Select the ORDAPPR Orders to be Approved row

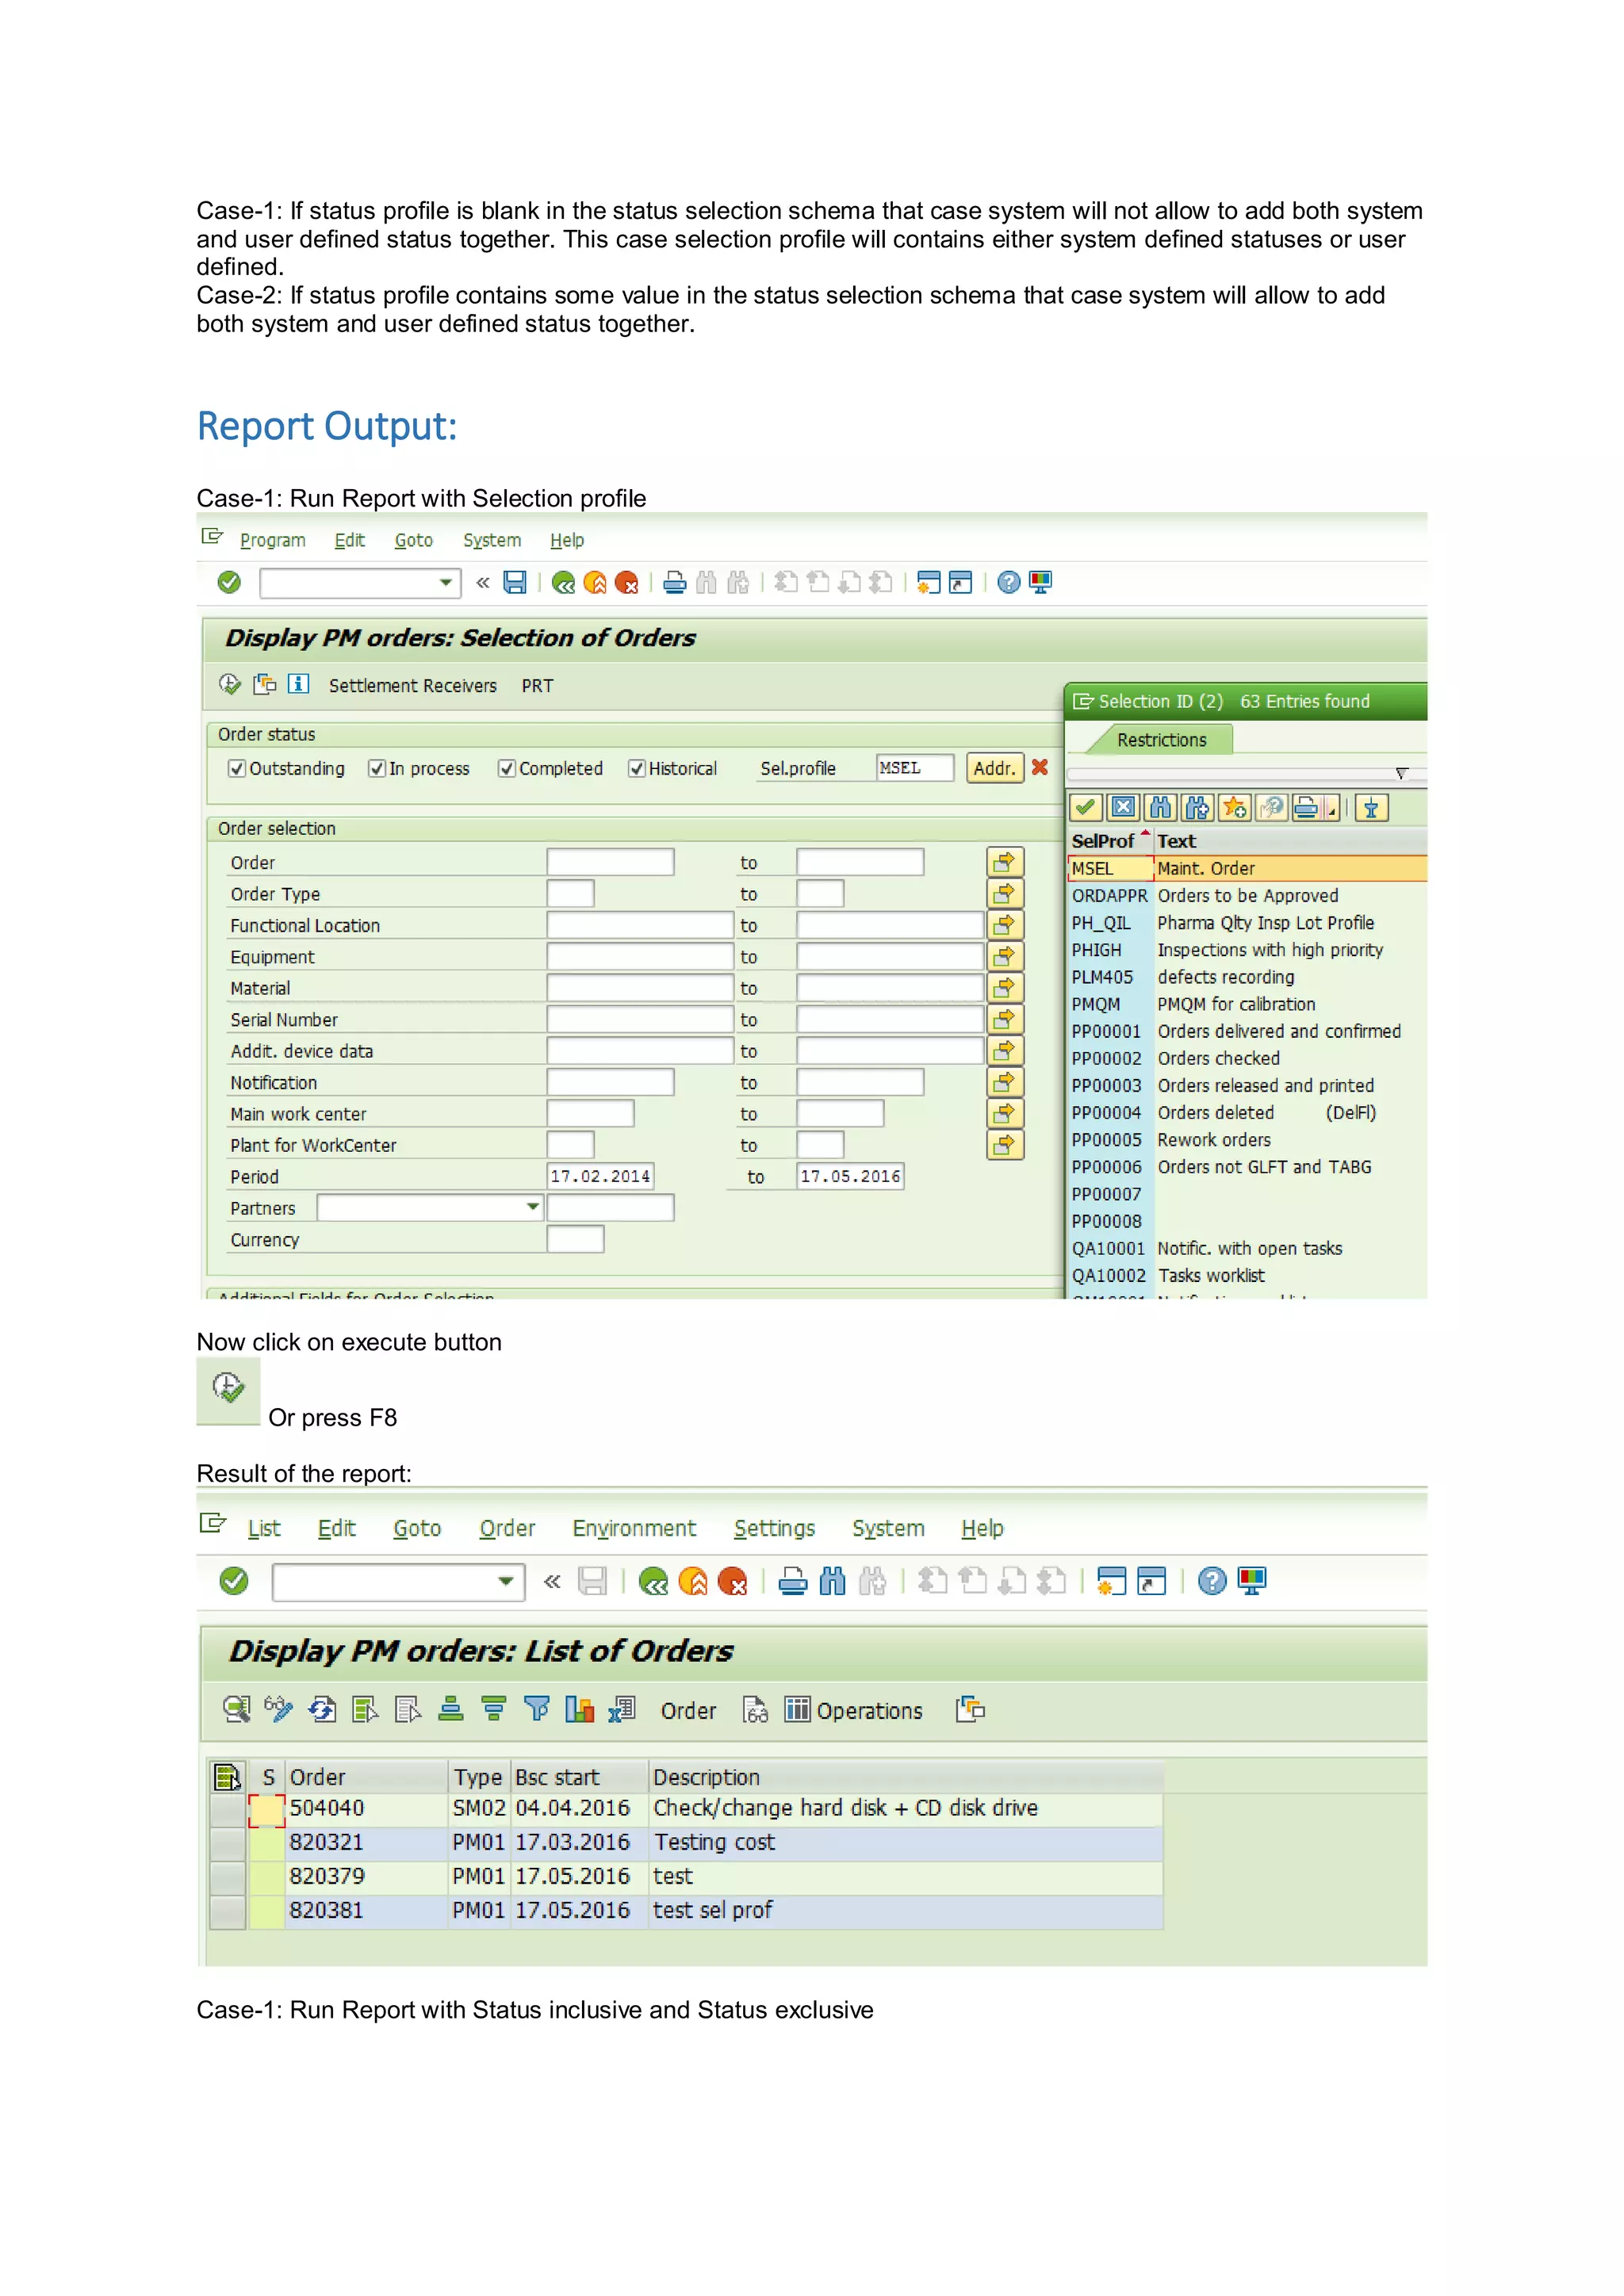pyautogui.click(x=1247, y=896)
